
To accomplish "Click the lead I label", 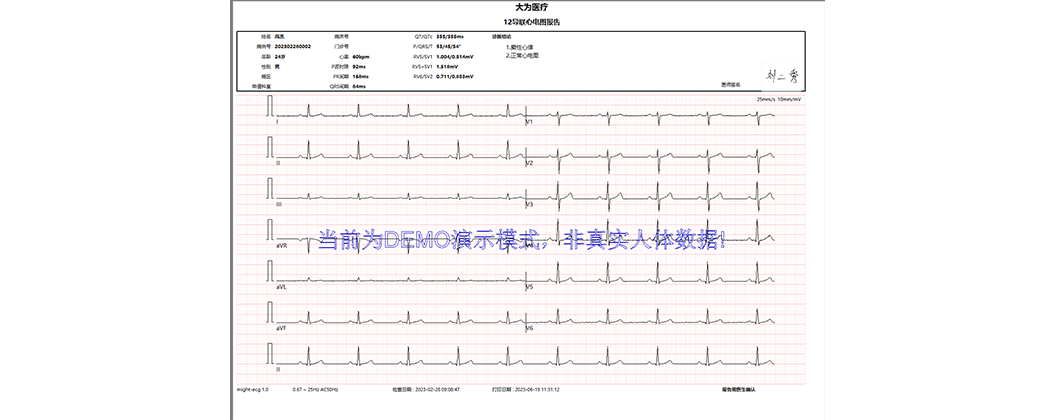I will tap(277, 122).
